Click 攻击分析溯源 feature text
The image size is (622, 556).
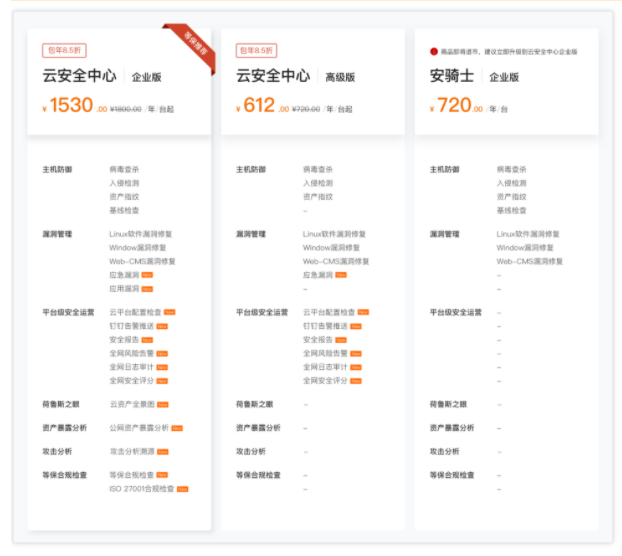[132, 451]
